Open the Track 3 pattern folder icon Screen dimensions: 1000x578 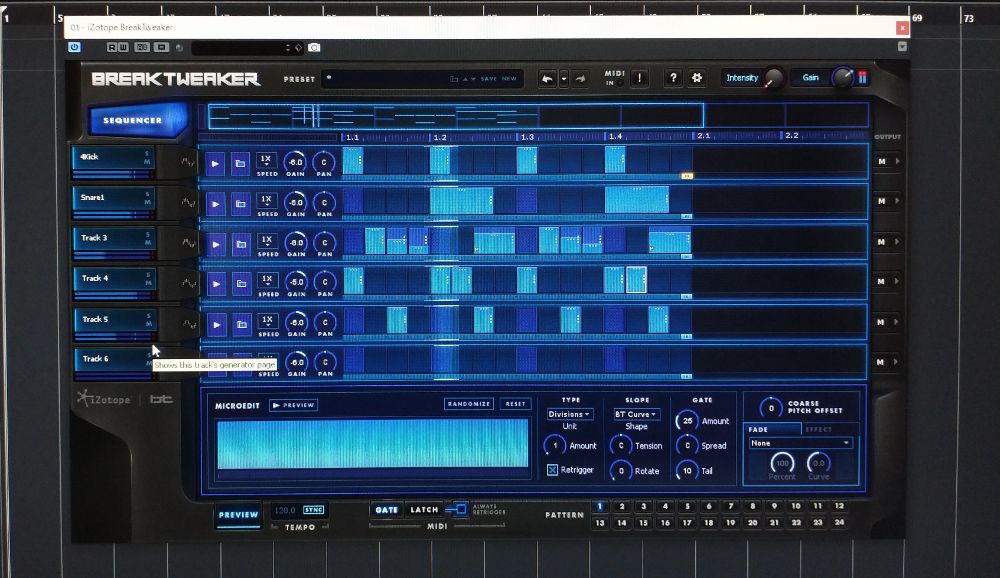pyautogui.click(x=241, y=244)
